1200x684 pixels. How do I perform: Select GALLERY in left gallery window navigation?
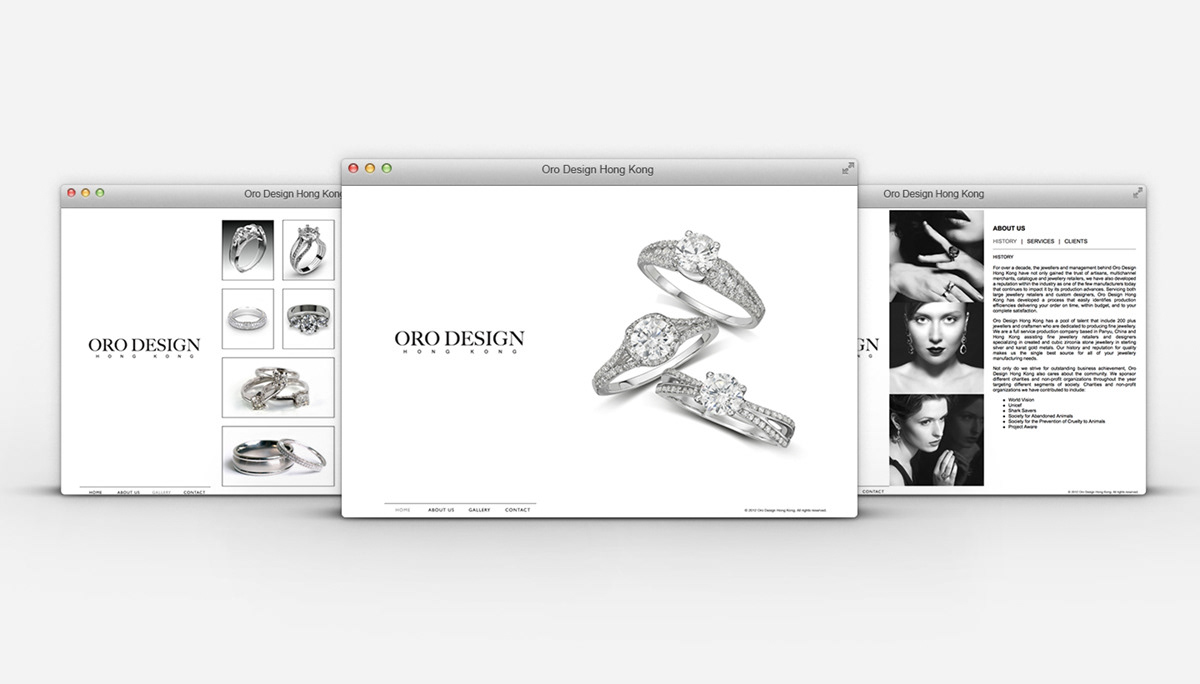coord(162,492)
